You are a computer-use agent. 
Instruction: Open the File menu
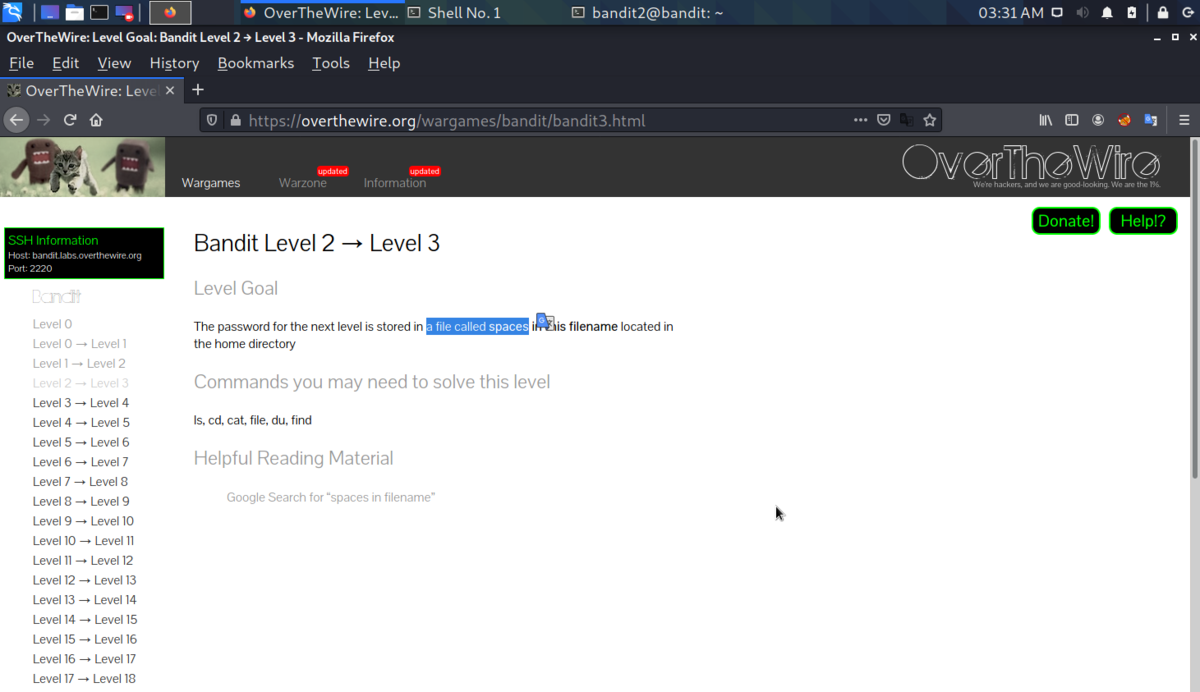click(x=21, y=63)
